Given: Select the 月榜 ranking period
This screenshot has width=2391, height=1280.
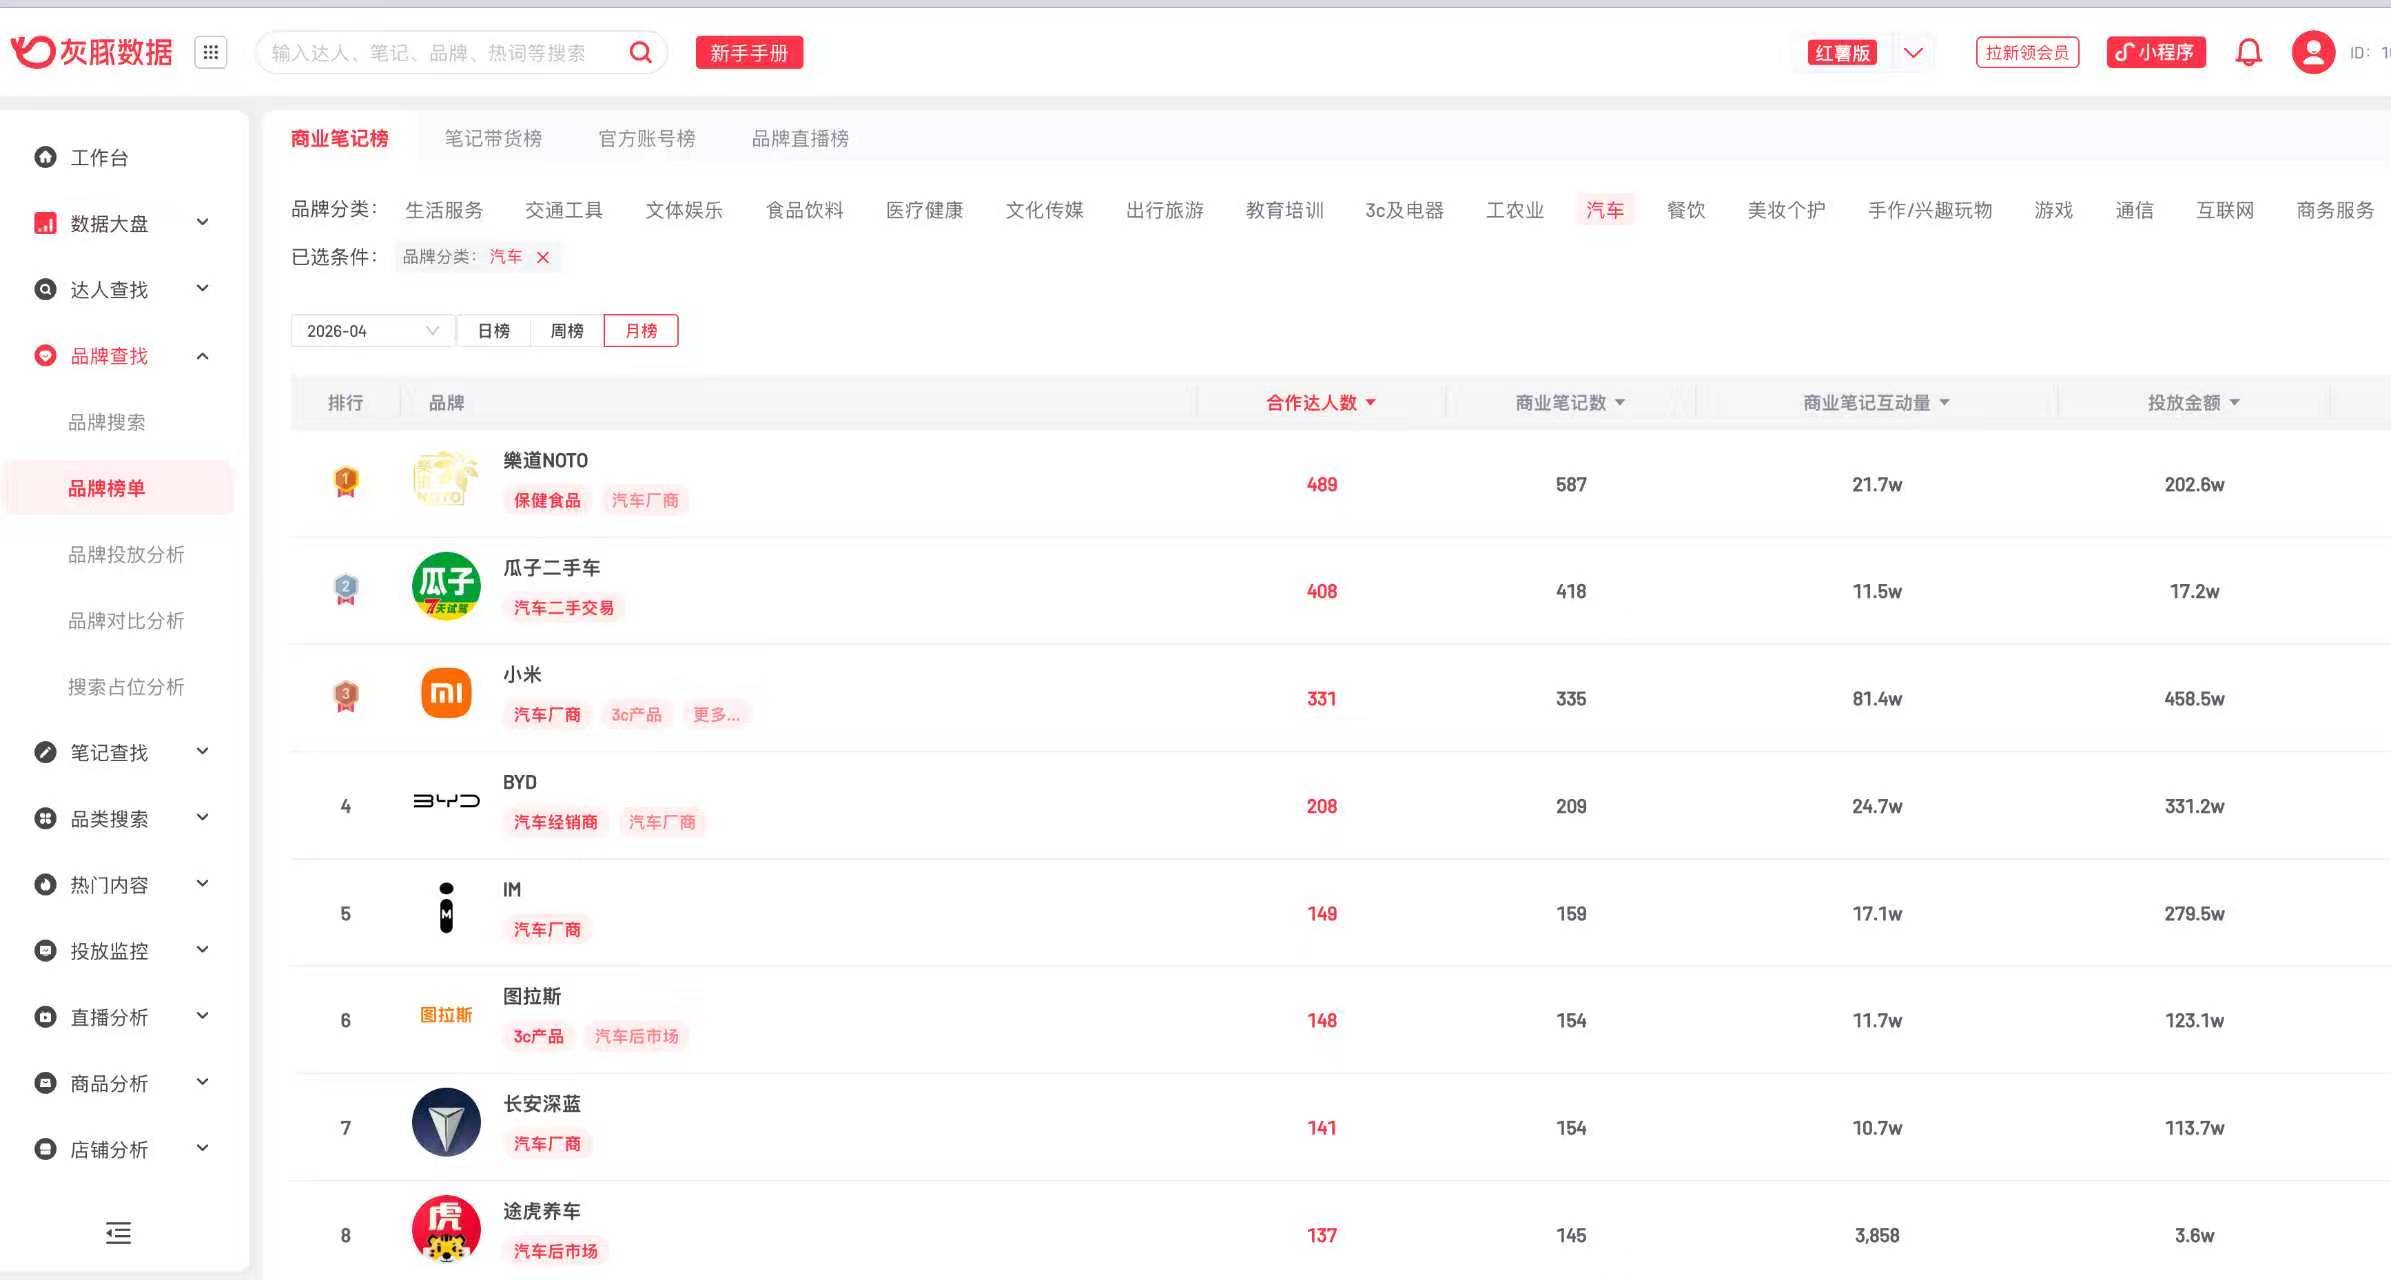Looking at the screenshot, I should pyautogui.click(x=641, y=331).
